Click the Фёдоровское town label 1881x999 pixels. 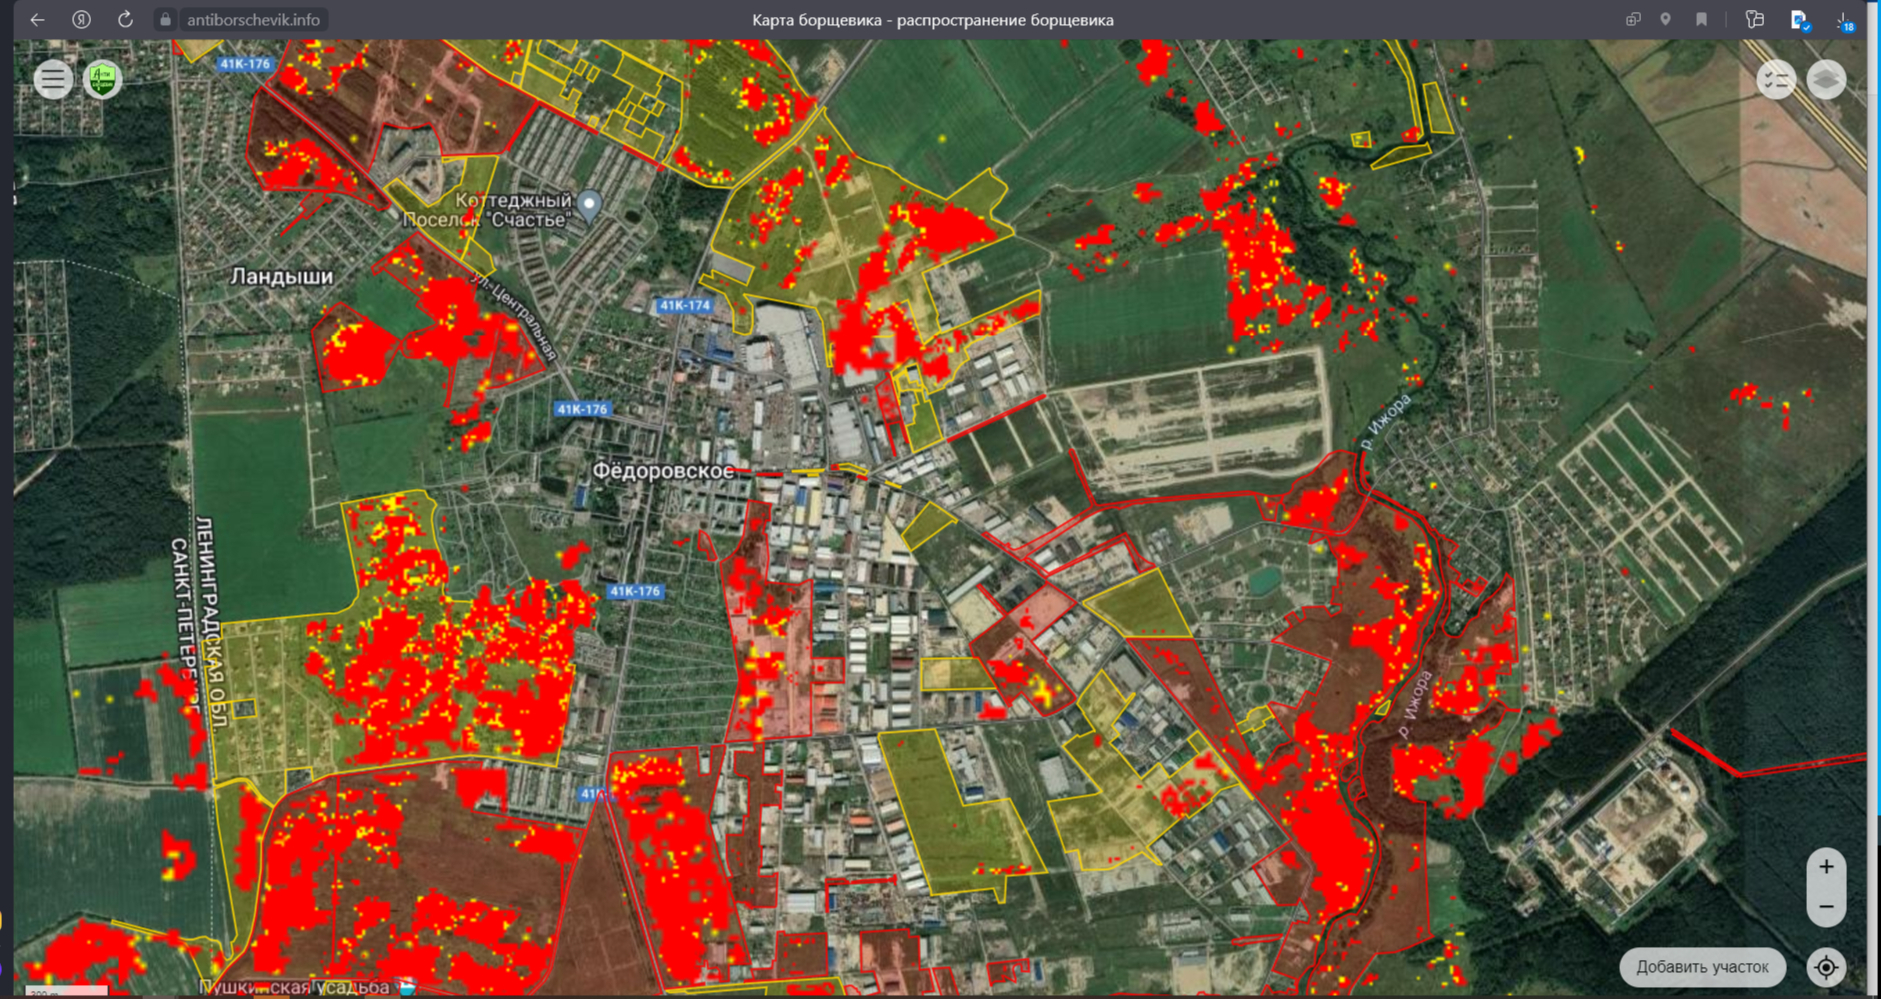pos(663,470)
